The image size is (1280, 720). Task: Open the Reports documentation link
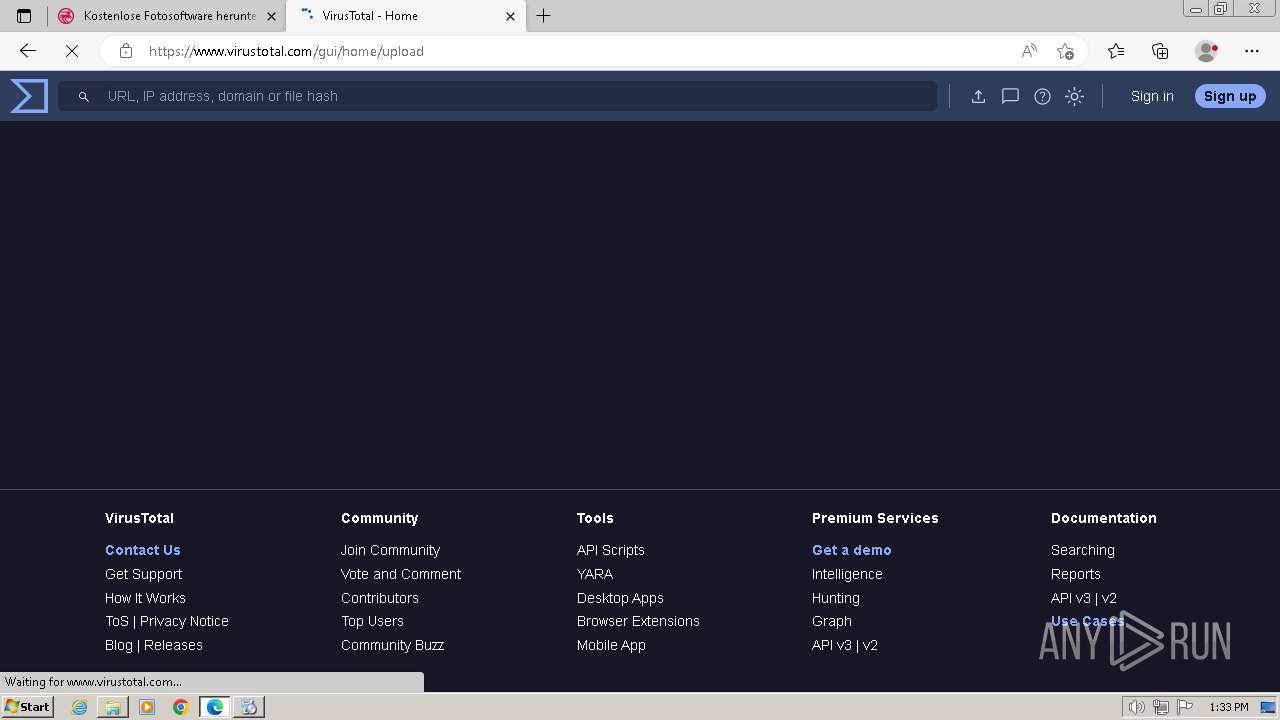(x=1076, y=574)
